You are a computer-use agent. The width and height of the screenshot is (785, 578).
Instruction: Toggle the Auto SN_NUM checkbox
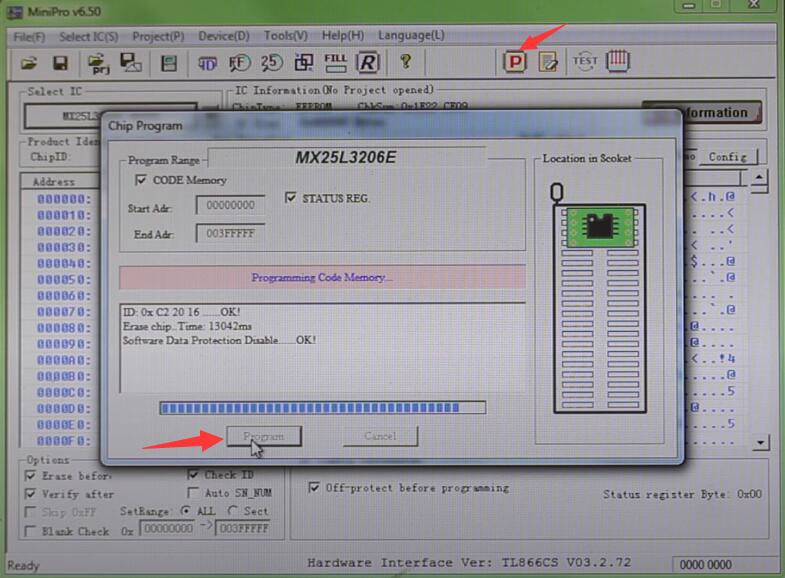point(193,493)
